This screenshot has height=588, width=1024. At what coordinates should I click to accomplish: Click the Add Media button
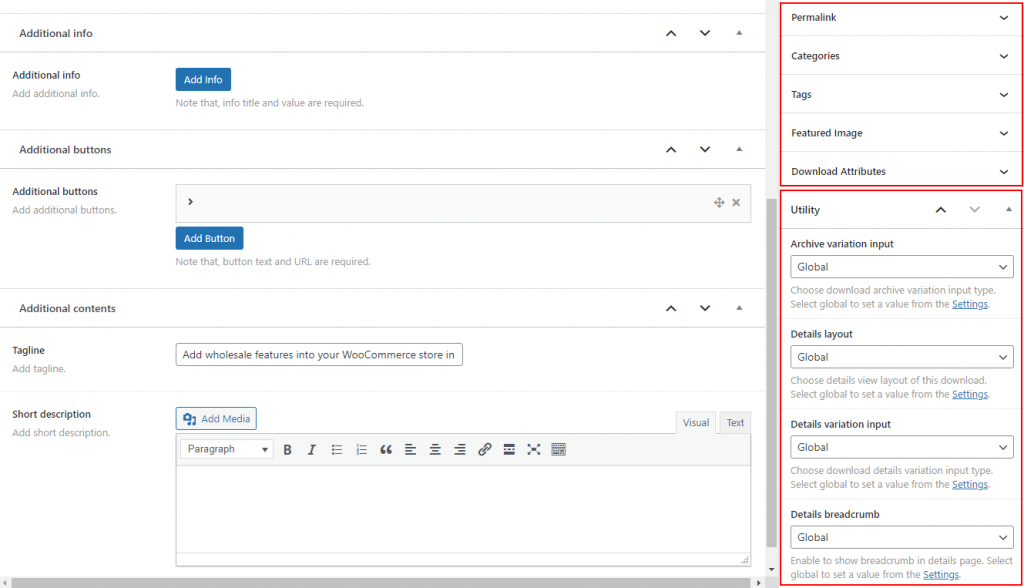tap(216, 419)
